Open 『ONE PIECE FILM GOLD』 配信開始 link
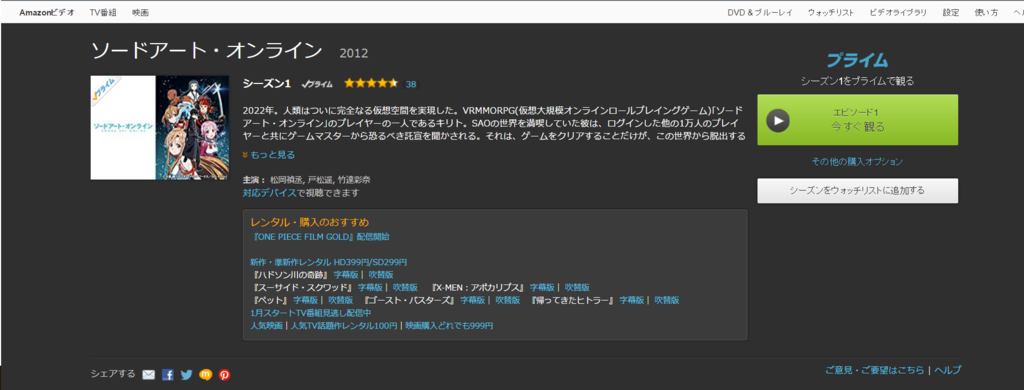 [320, 236]
